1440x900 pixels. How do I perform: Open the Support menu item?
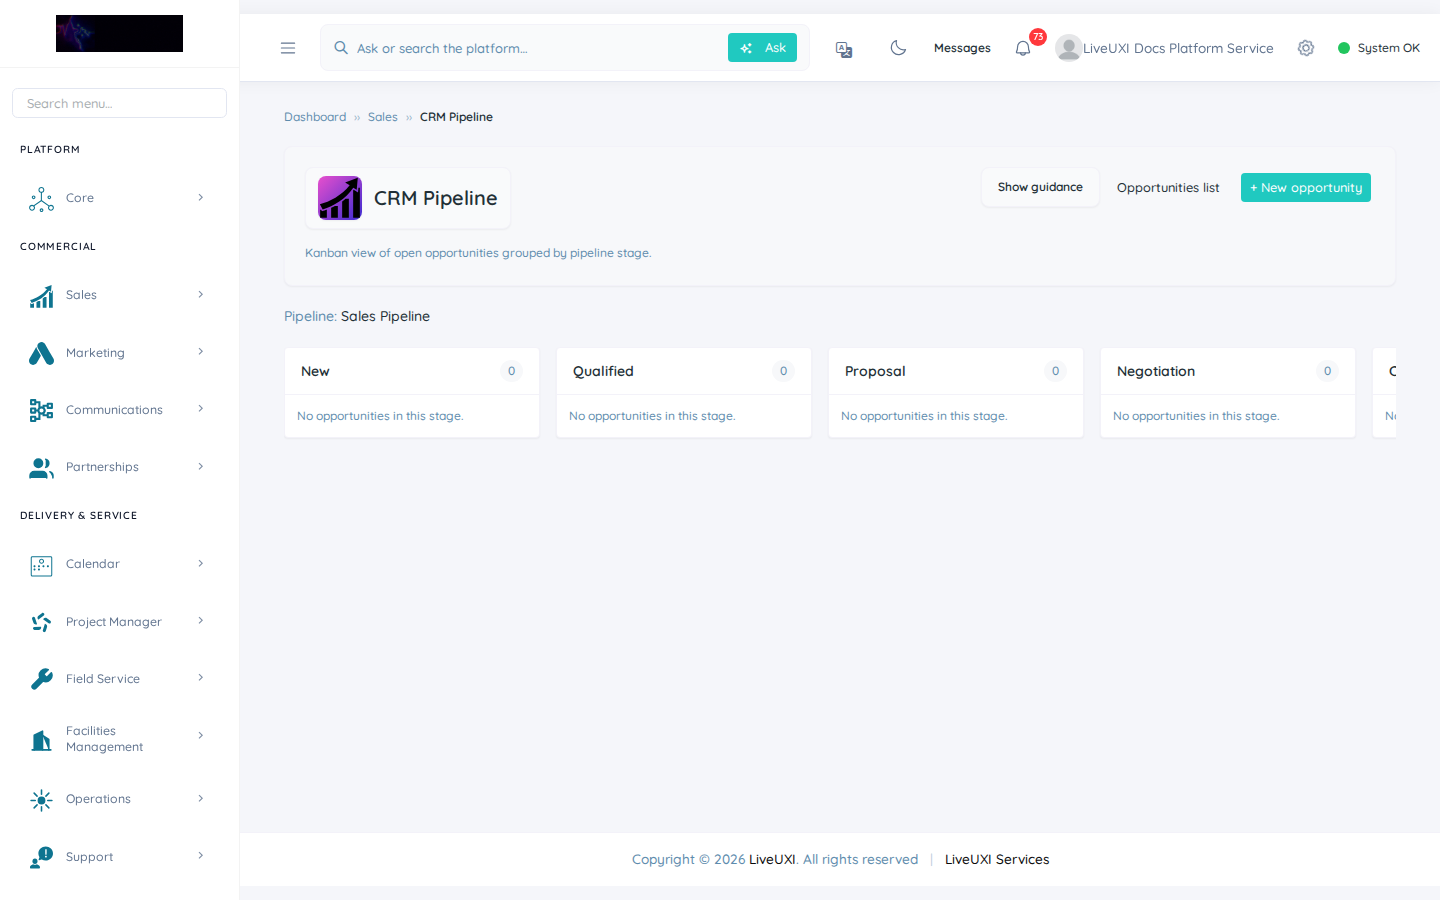point(119,857)
